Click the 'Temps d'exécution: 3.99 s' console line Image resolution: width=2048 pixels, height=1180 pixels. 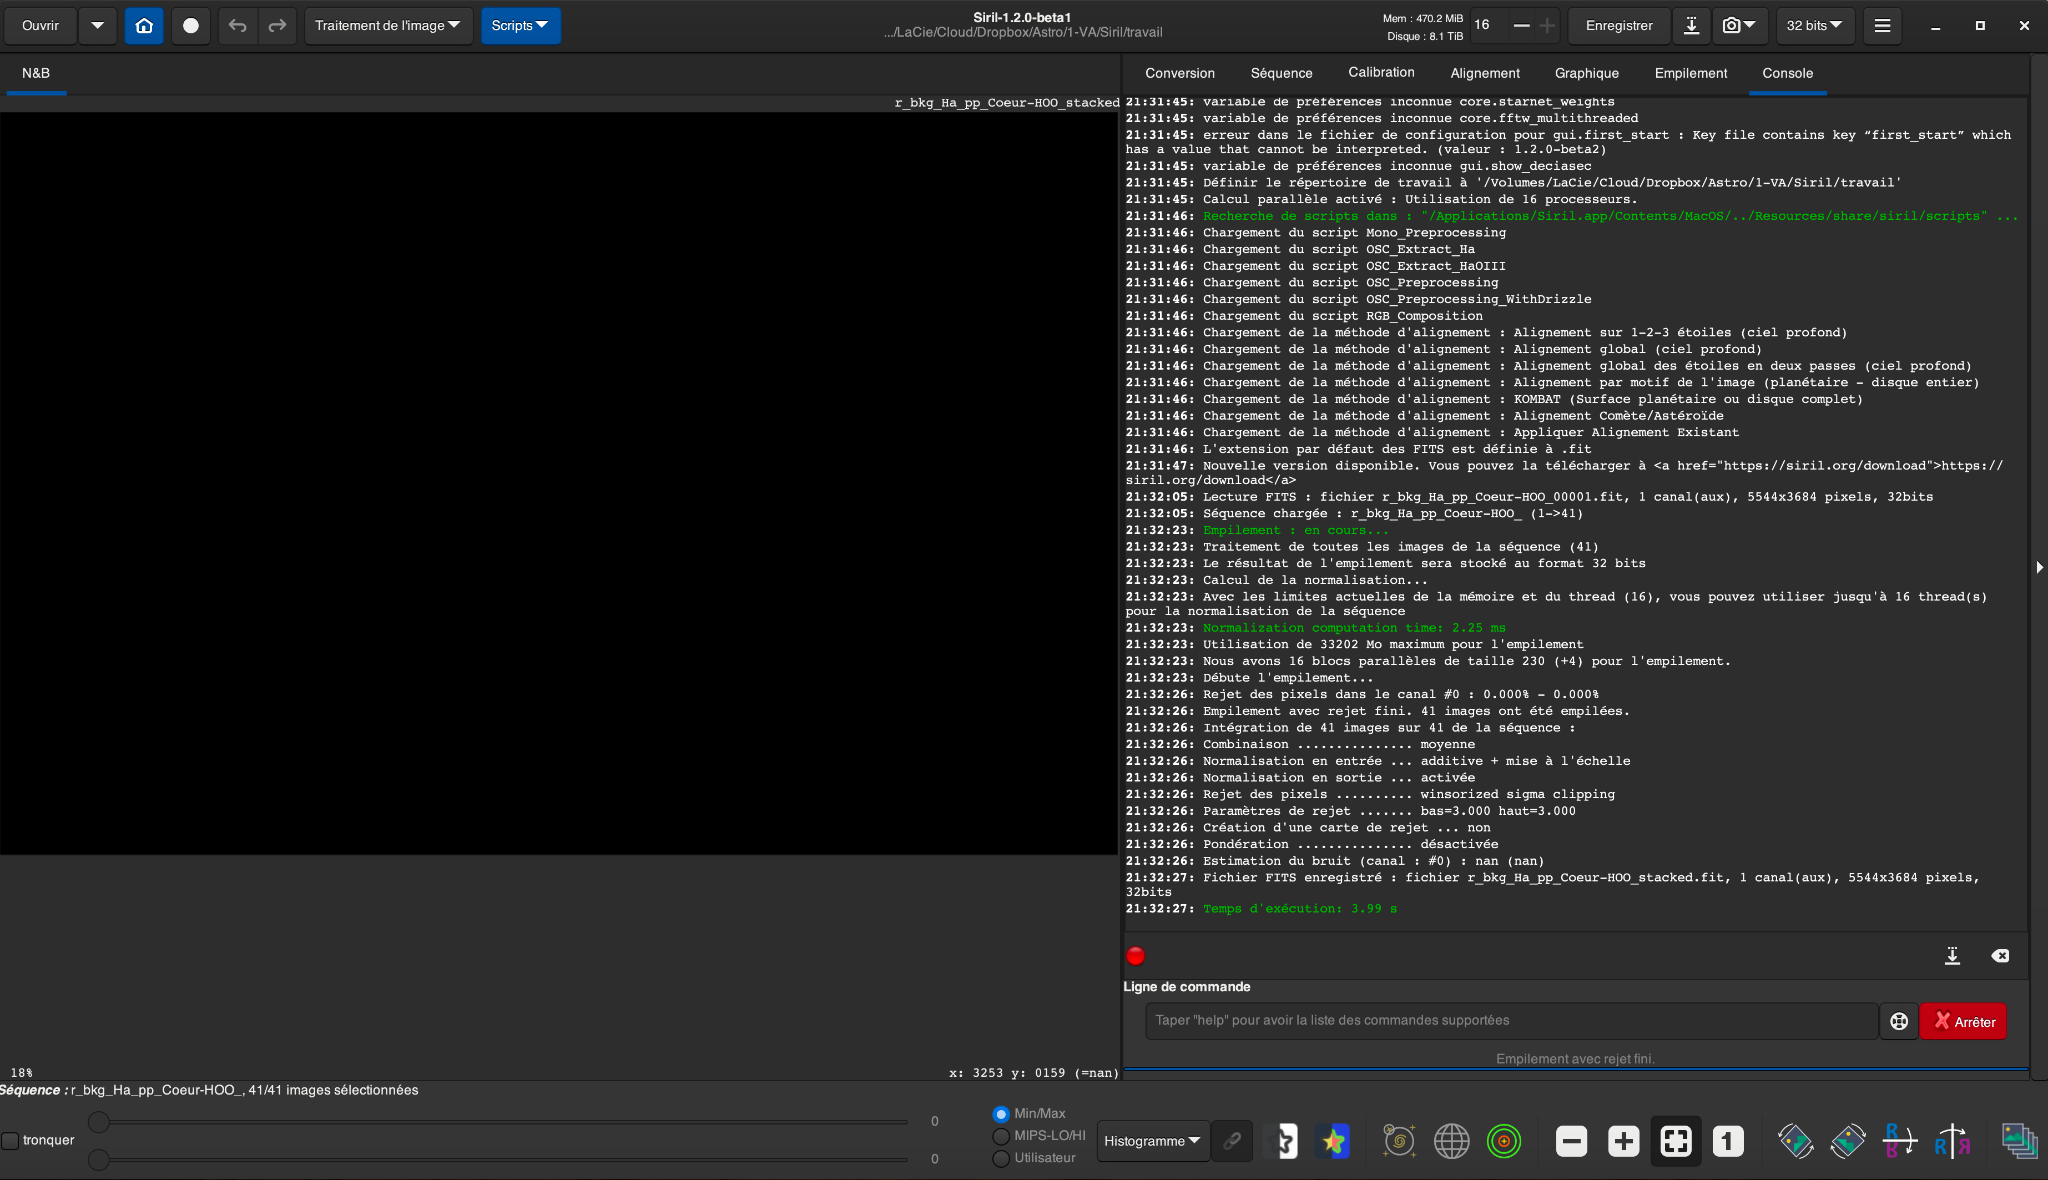[1299, 908]
